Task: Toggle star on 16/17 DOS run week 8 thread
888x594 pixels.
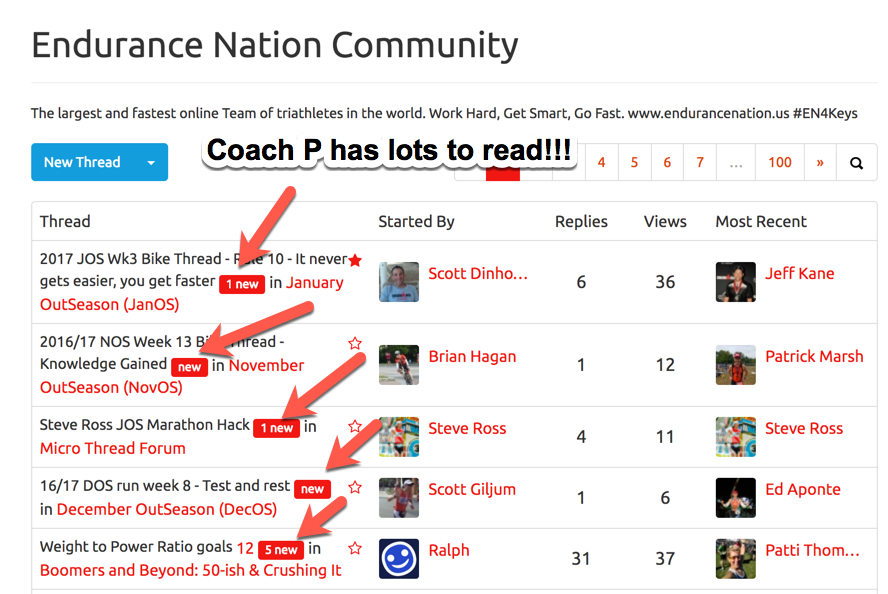Action: [355, 487]
